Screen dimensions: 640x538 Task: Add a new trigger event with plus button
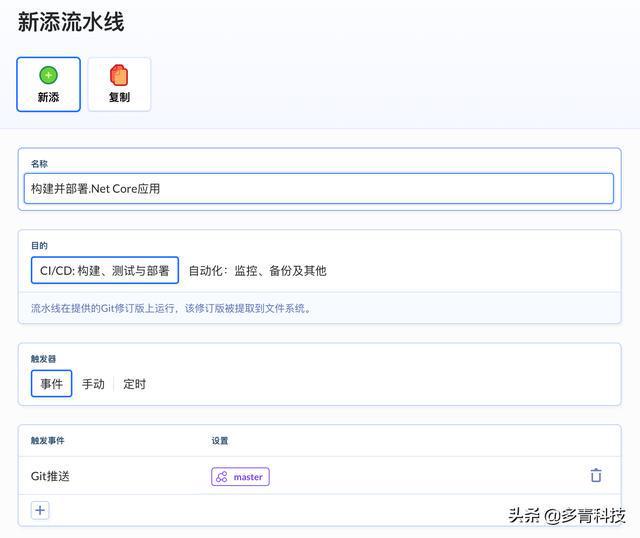pos(40,510)
